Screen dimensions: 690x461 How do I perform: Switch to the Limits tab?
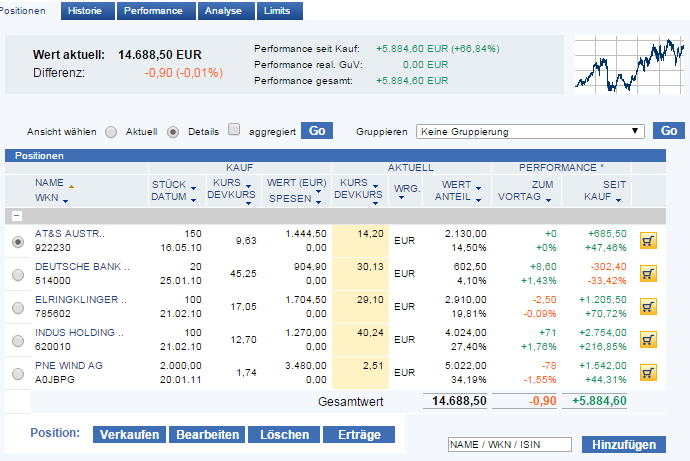(280, 11)
